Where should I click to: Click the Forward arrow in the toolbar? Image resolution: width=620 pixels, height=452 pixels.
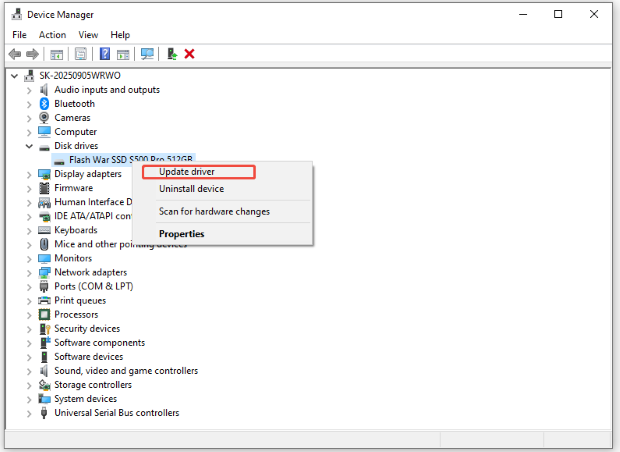pos(33,54)
